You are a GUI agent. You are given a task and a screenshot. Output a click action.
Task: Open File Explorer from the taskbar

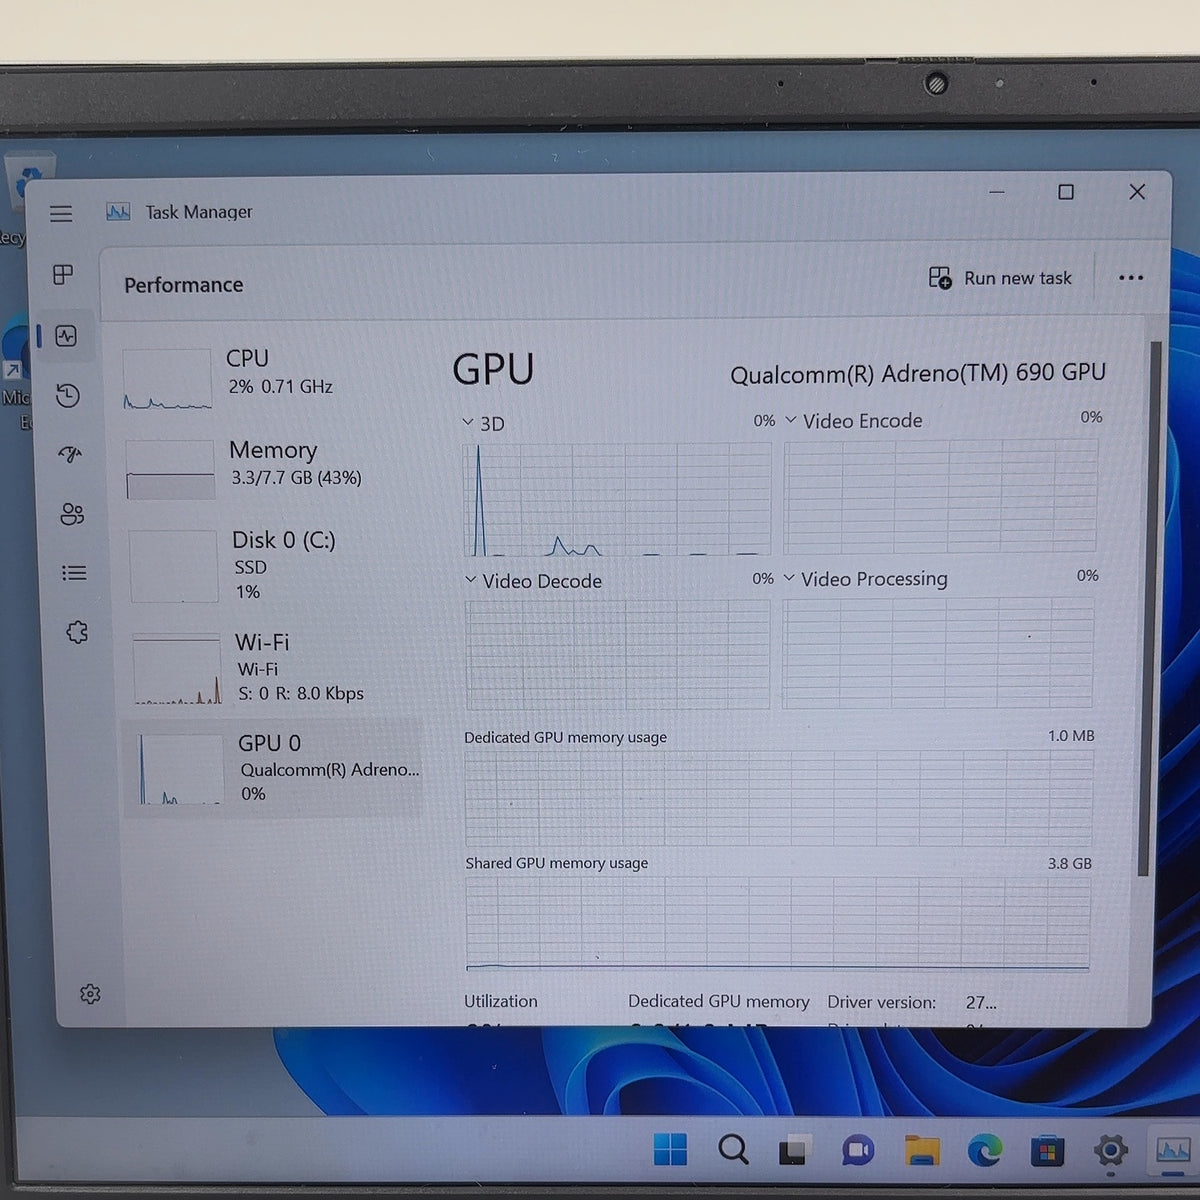click(921, 1151)
